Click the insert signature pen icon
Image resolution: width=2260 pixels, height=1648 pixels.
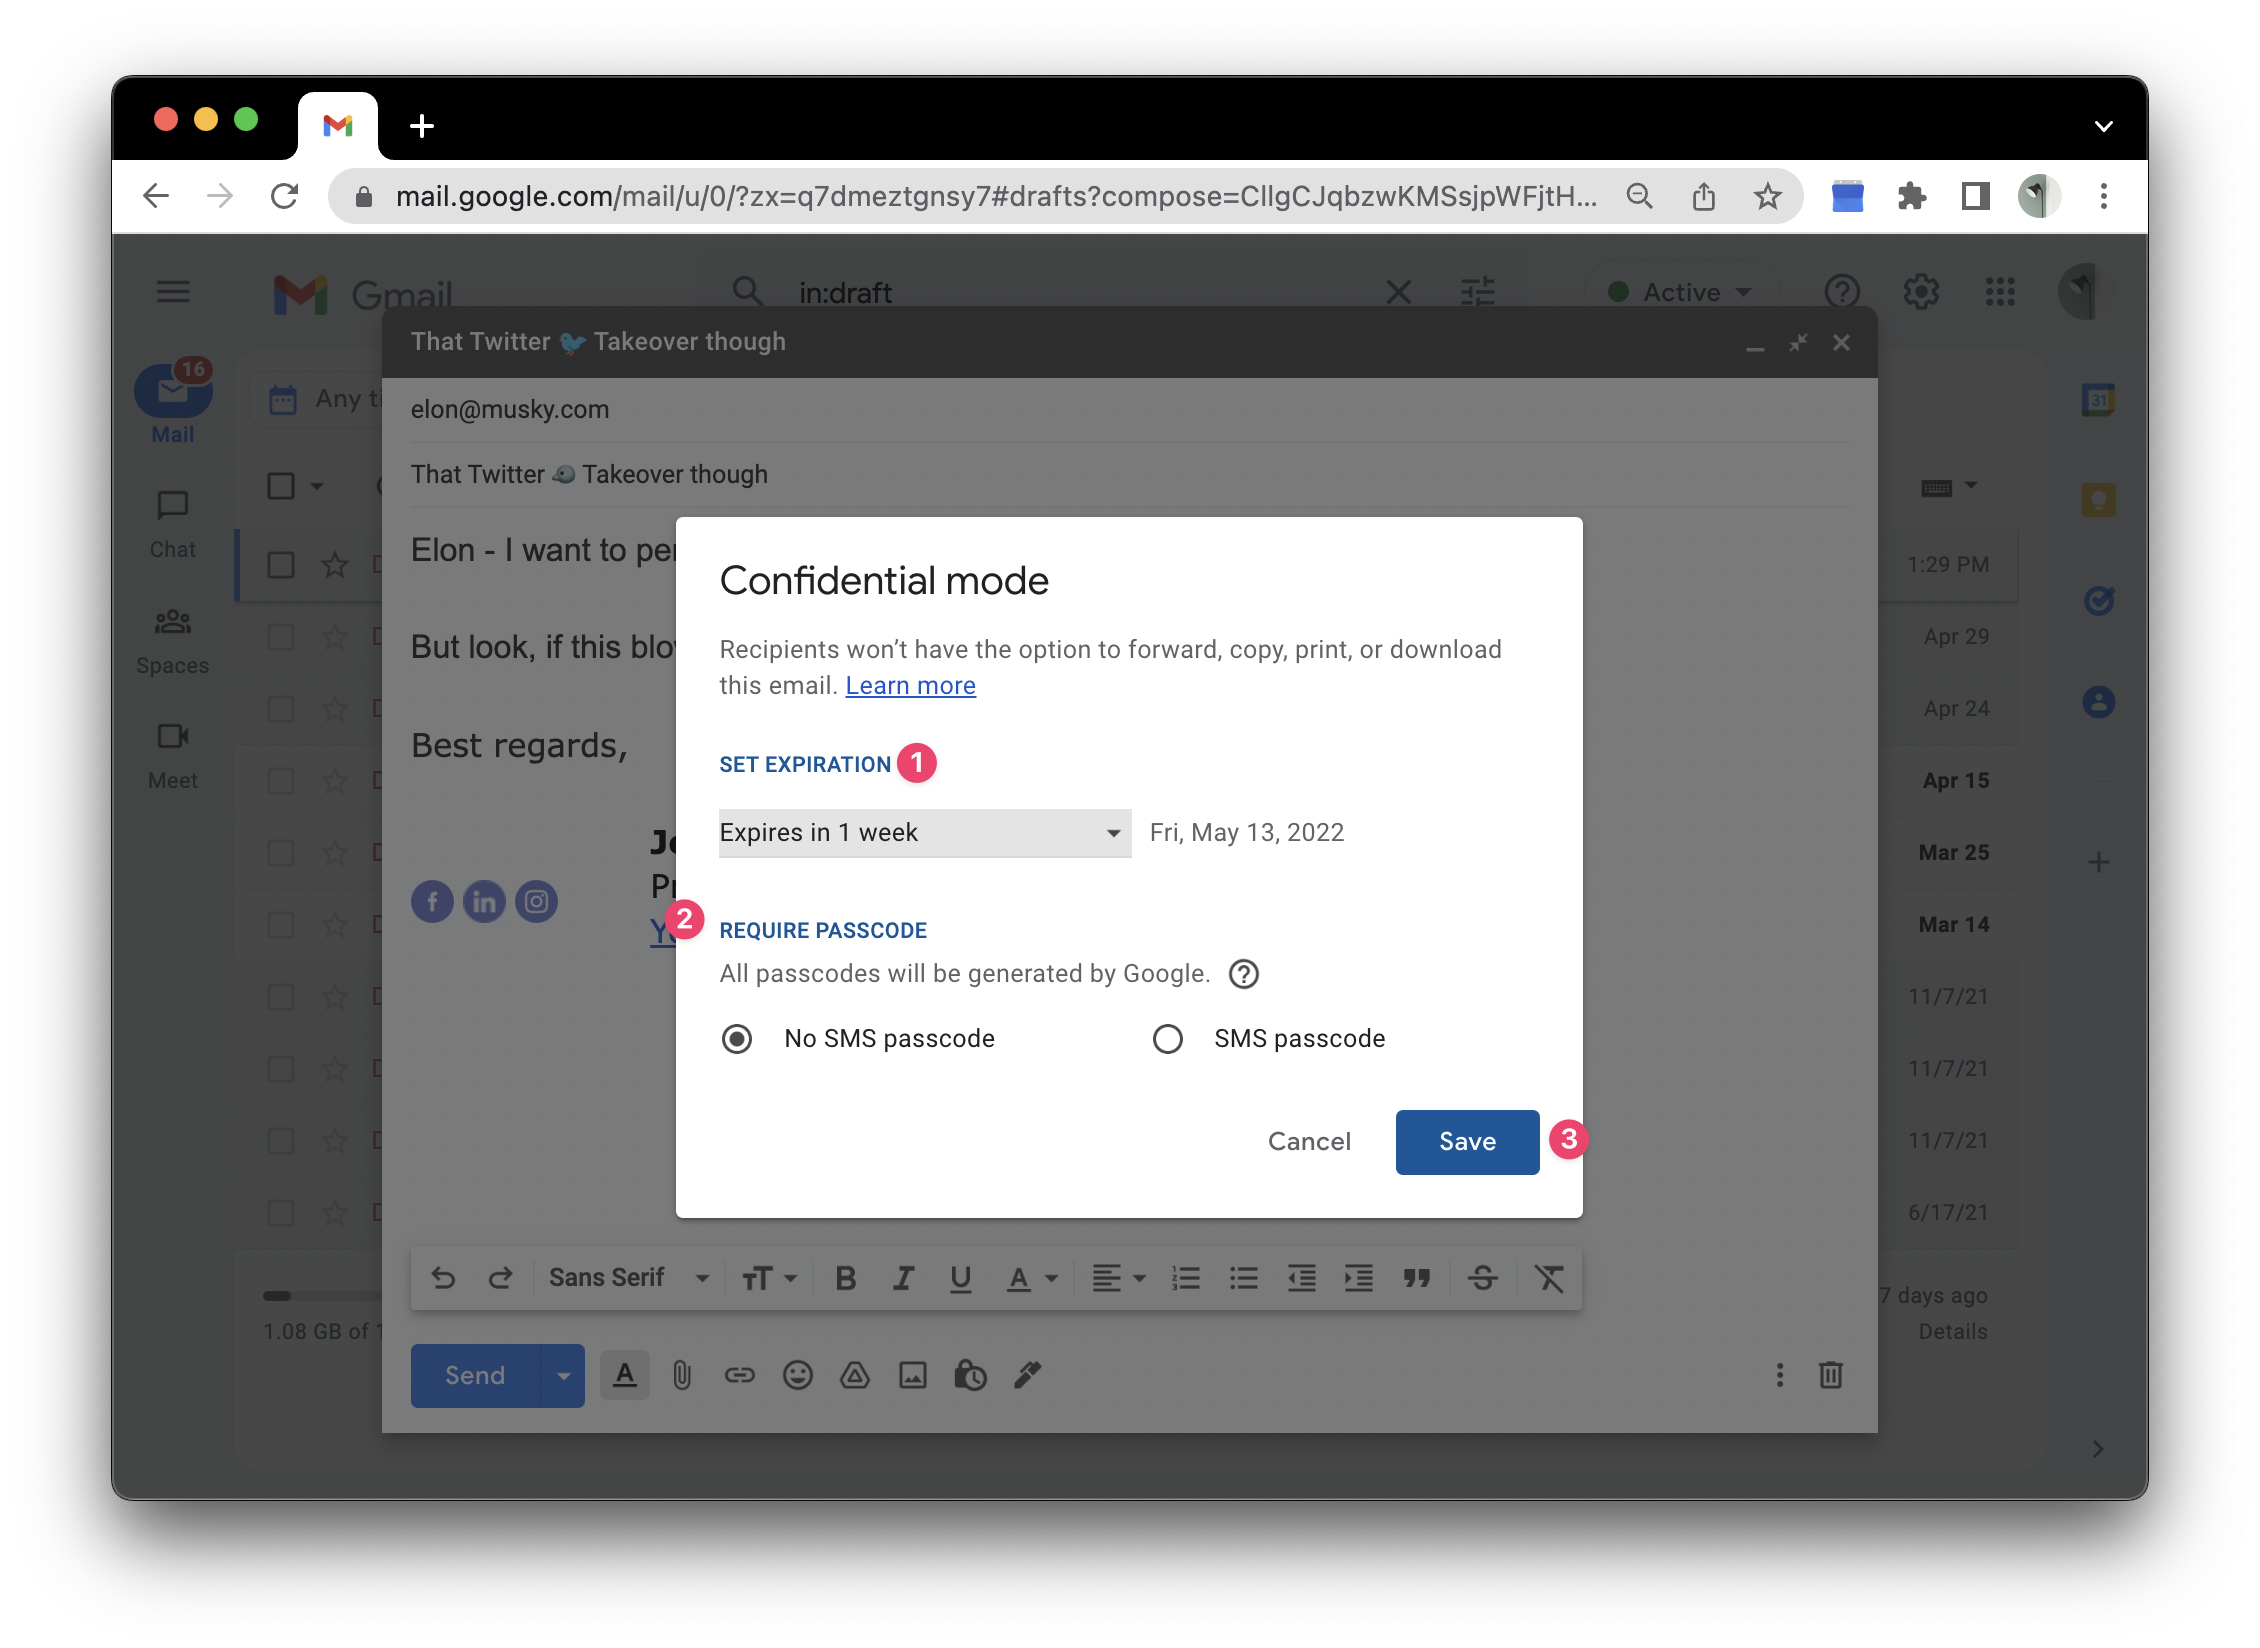[1028, 1376]
